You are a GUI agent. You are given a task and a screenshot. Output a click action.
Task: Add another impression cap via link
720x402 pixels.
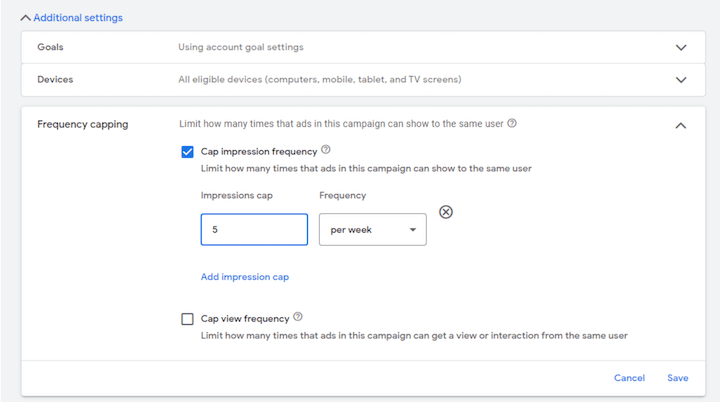coord(245,277)
